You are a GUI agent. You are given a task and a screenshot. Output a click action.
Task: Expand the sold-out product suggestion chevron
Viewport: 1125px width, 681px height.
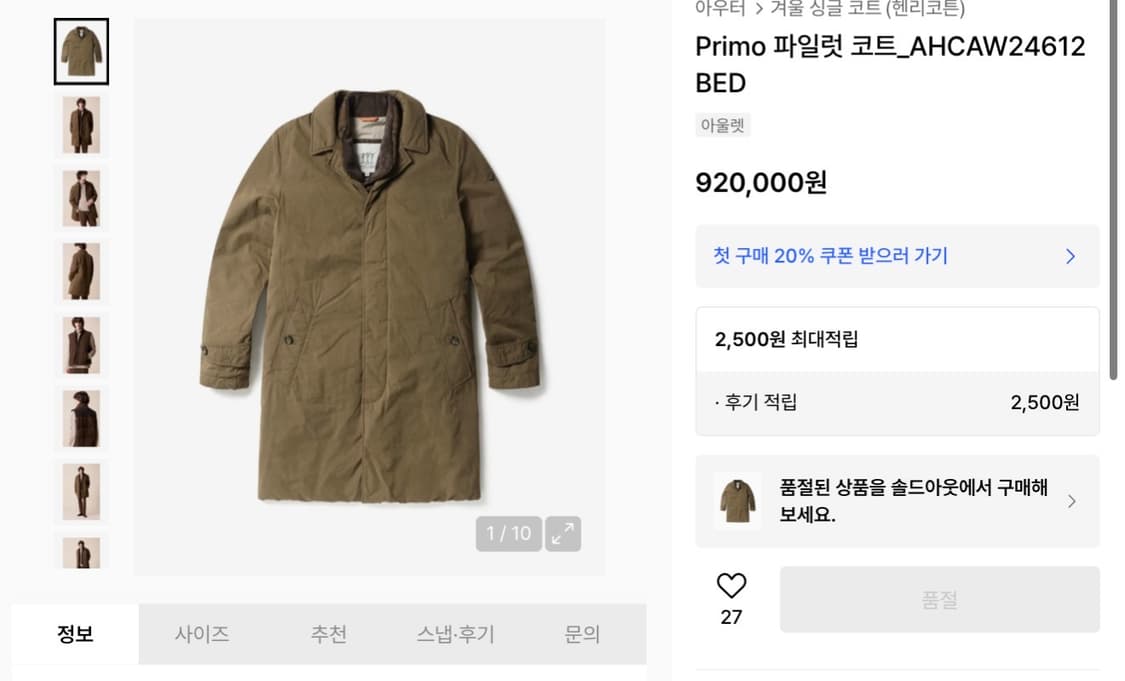pyautogui.click(x=1072, y=501)
